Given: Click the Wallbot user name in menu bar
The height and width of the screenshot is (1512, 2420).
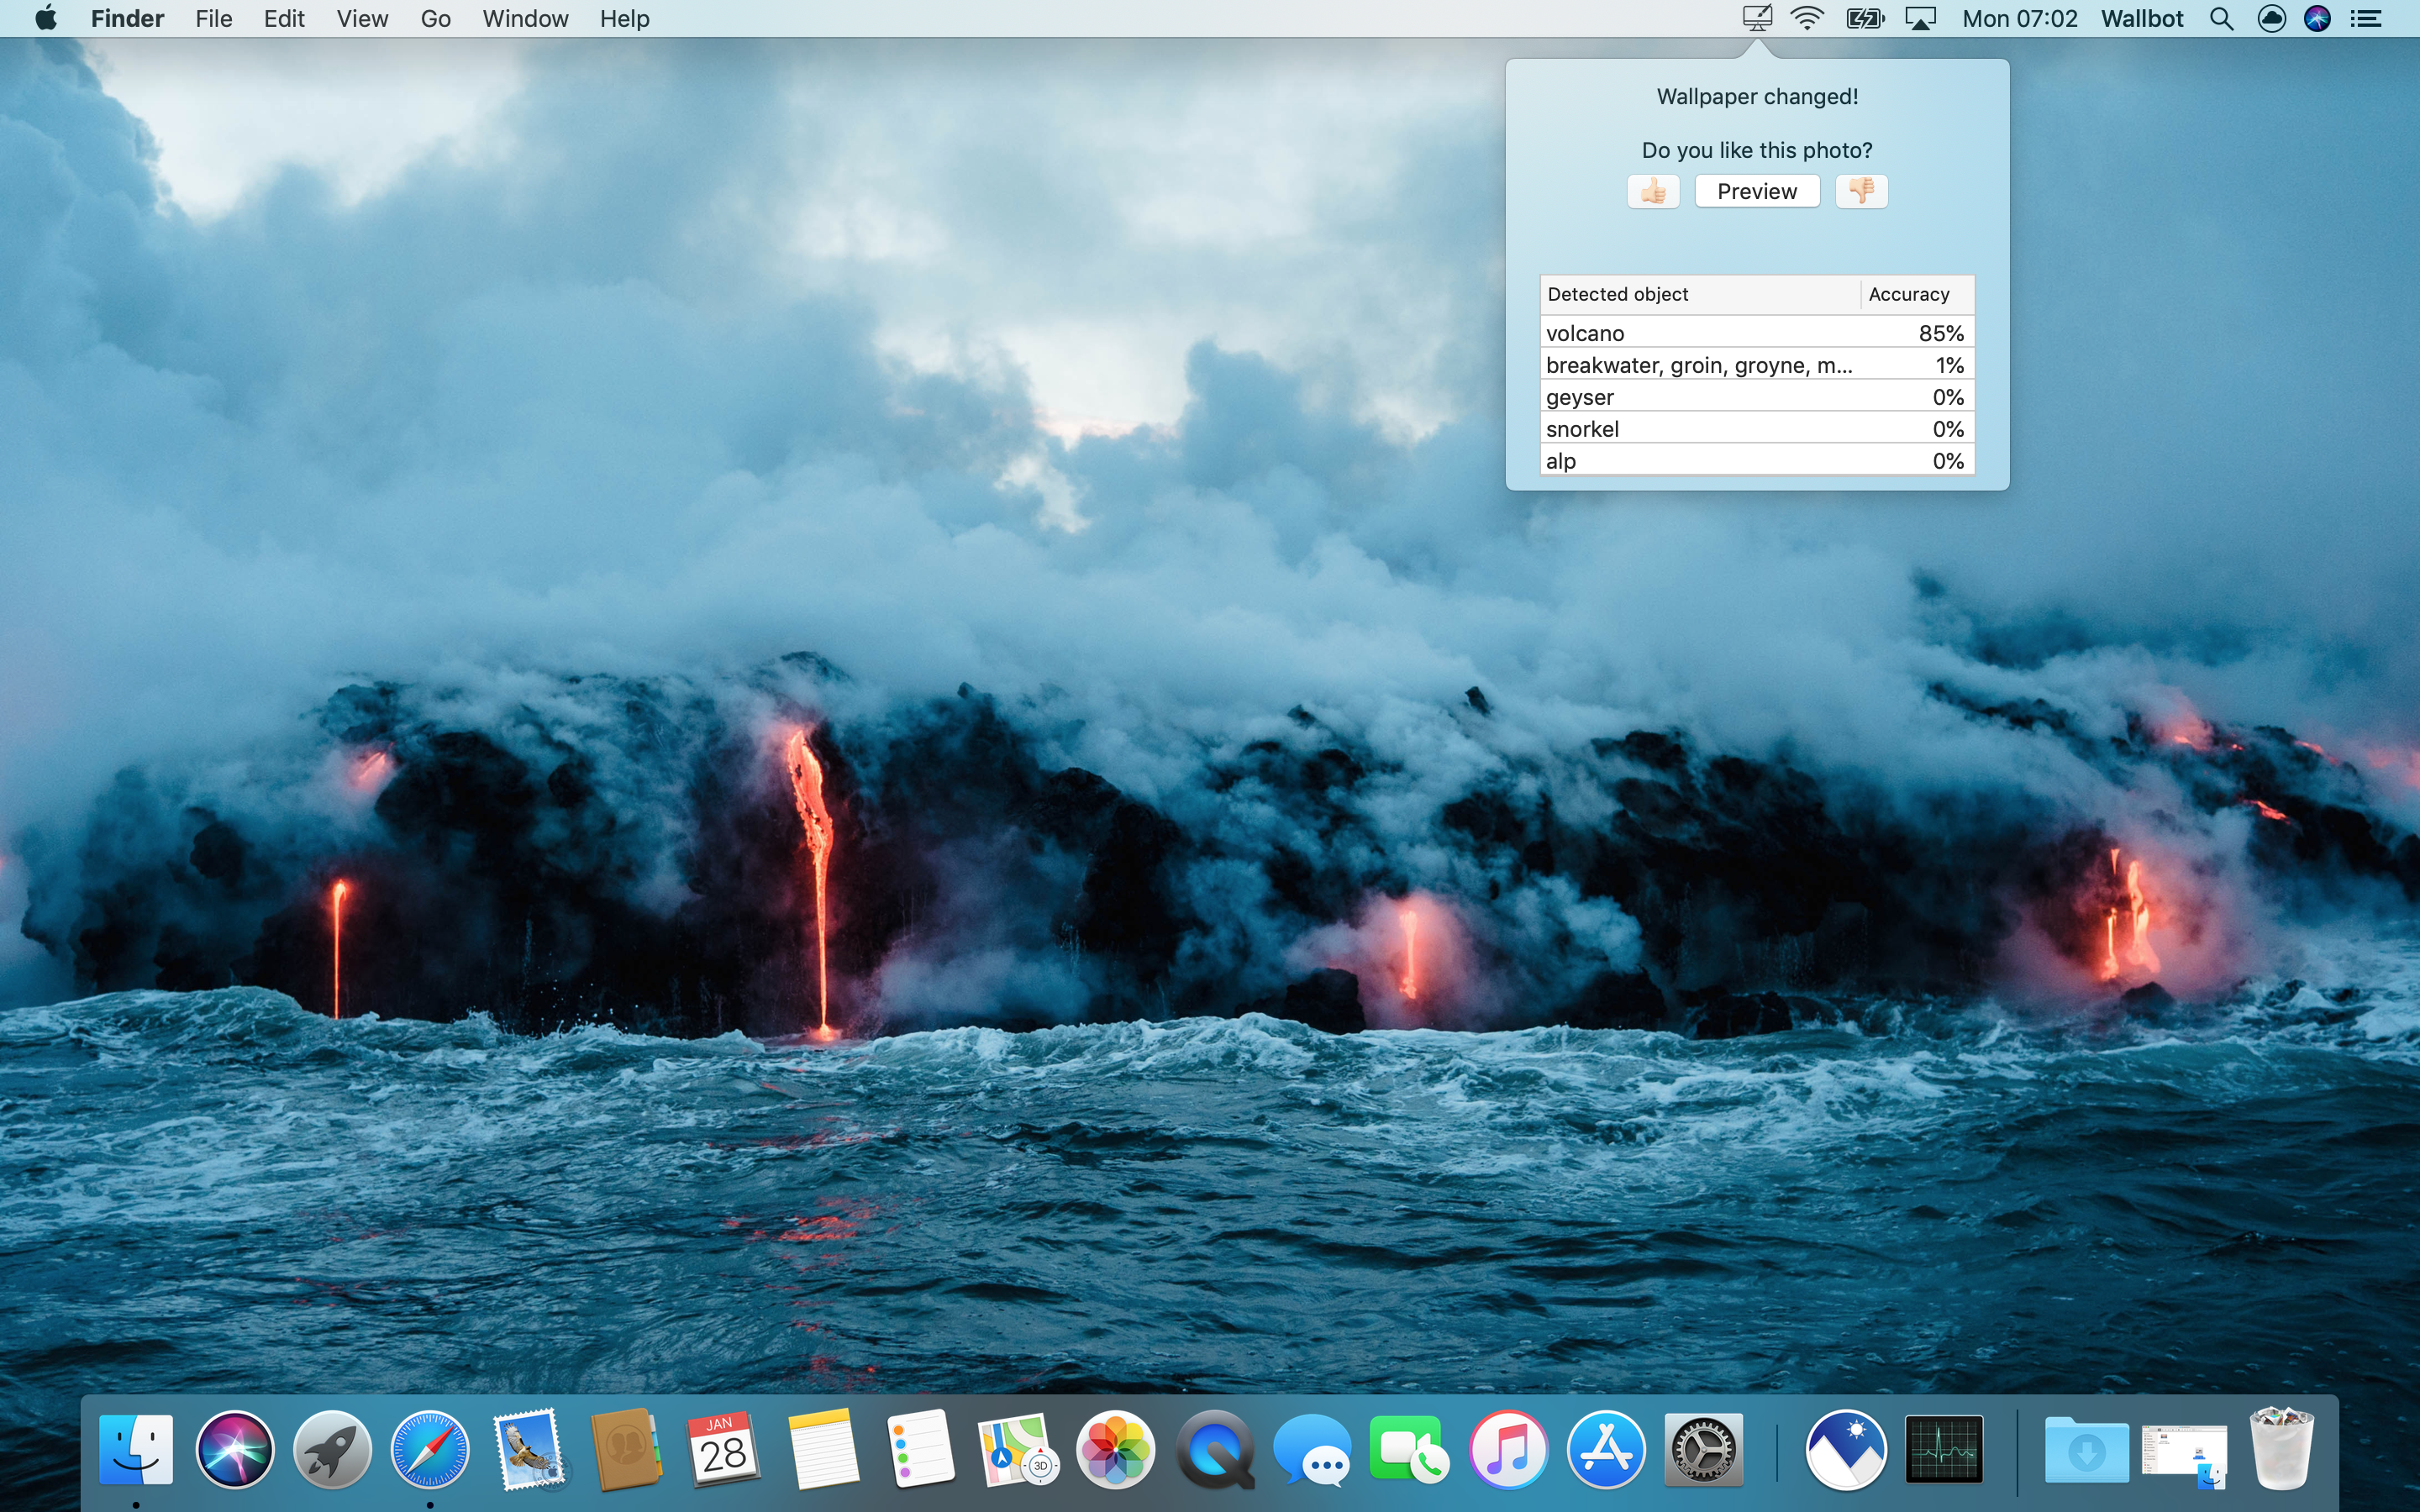Looking at the screenshot, I should point(2142,18).
